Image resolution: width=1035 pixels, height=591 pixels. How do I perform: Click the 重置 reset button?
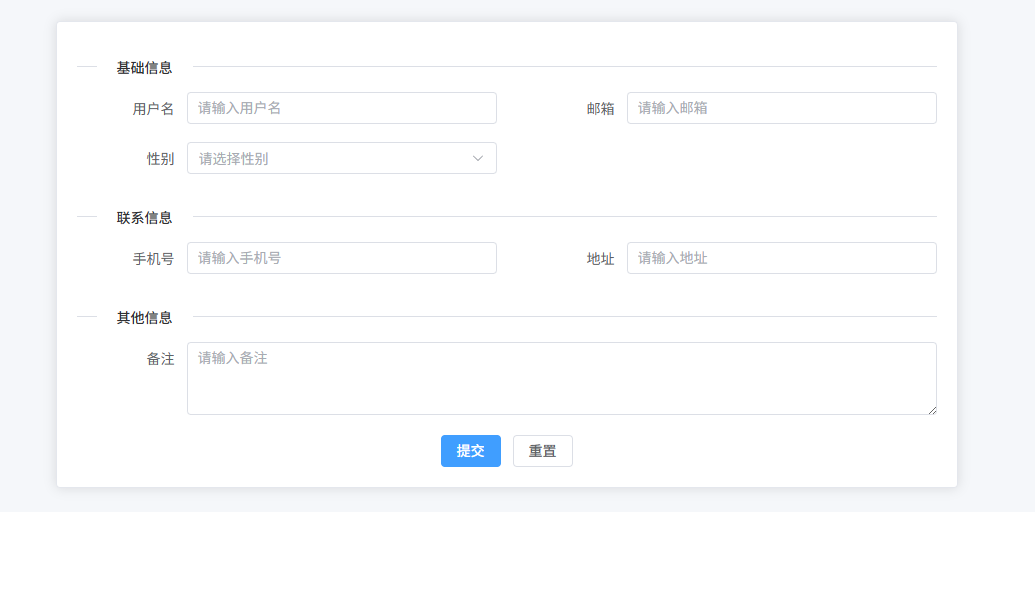[x=542, y=451]
